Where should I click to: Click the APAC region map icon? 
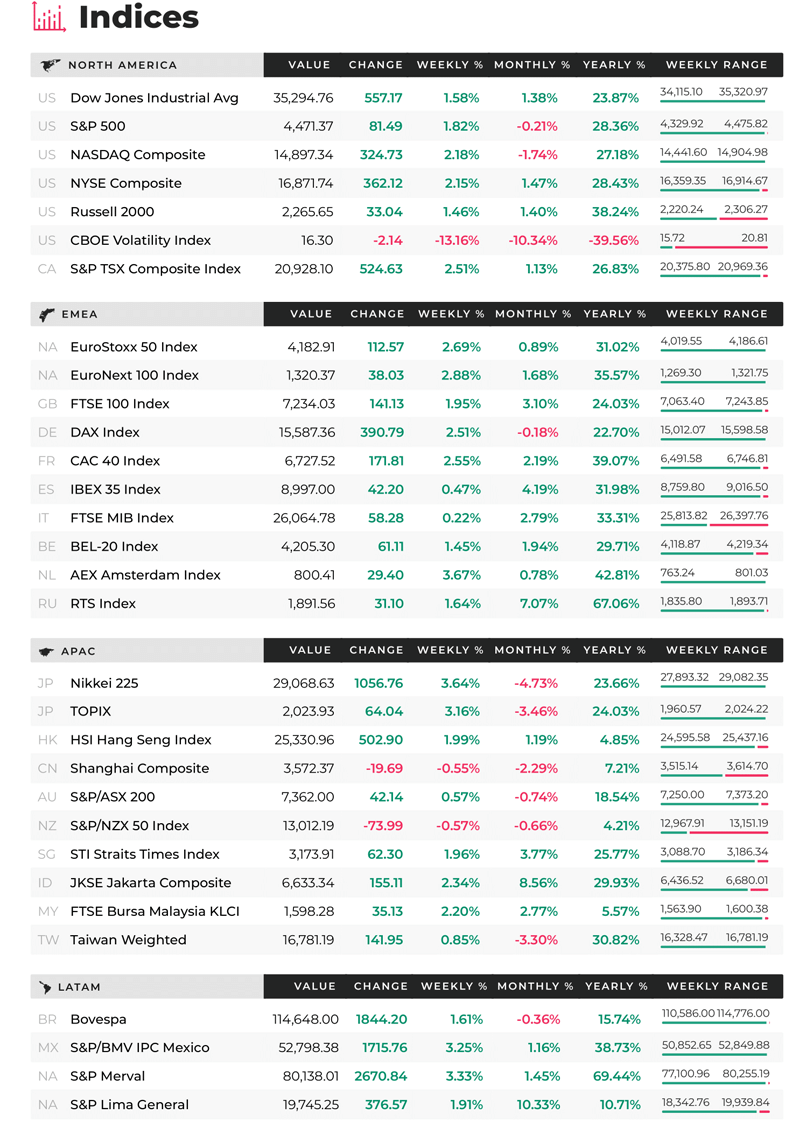47,651
